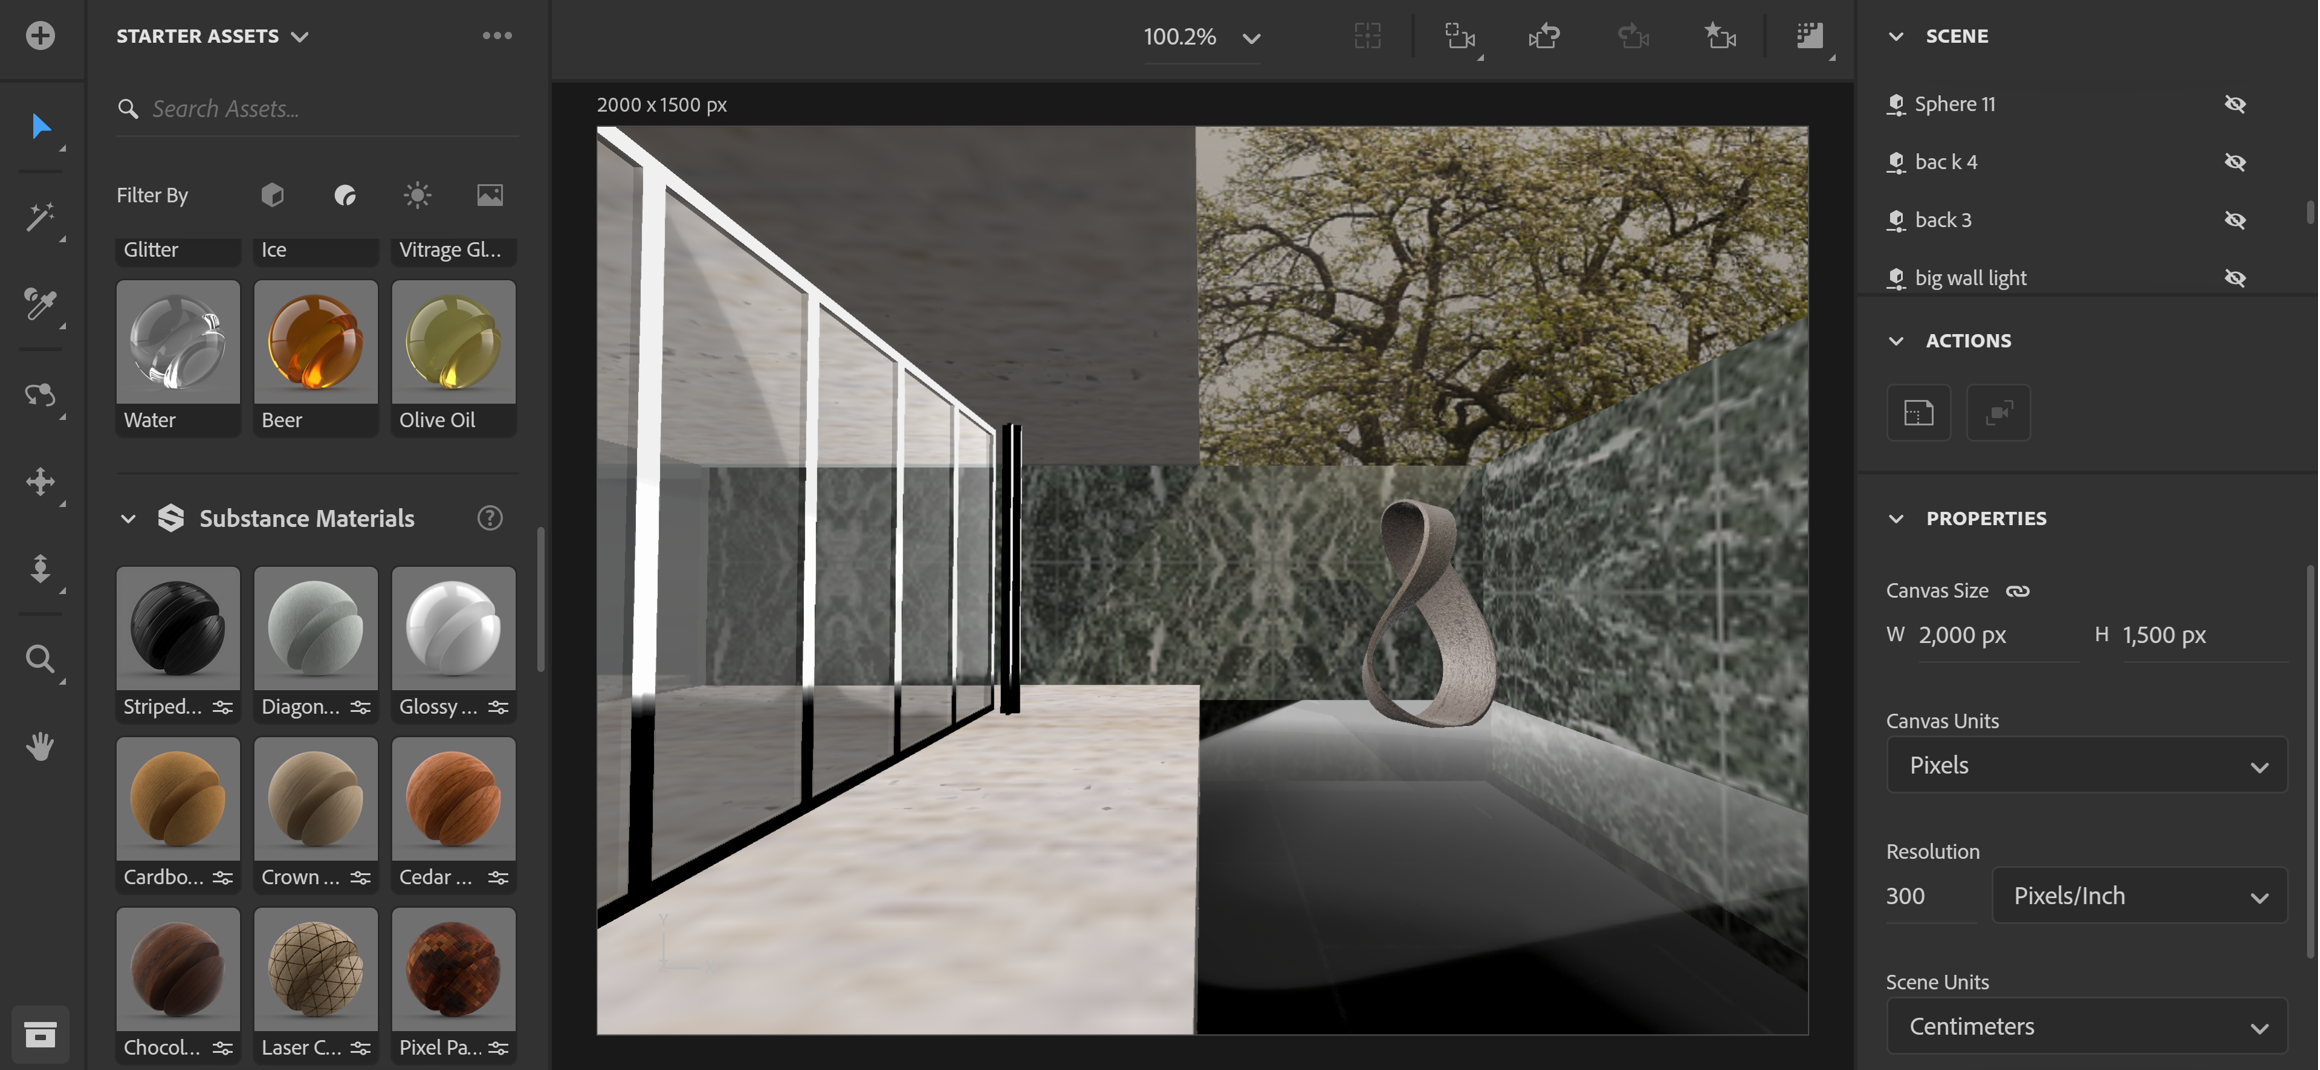The height and width of the screenshot is (1070, 2320).
Task: Select the Water material thumbnail
Action: point(177,341)
